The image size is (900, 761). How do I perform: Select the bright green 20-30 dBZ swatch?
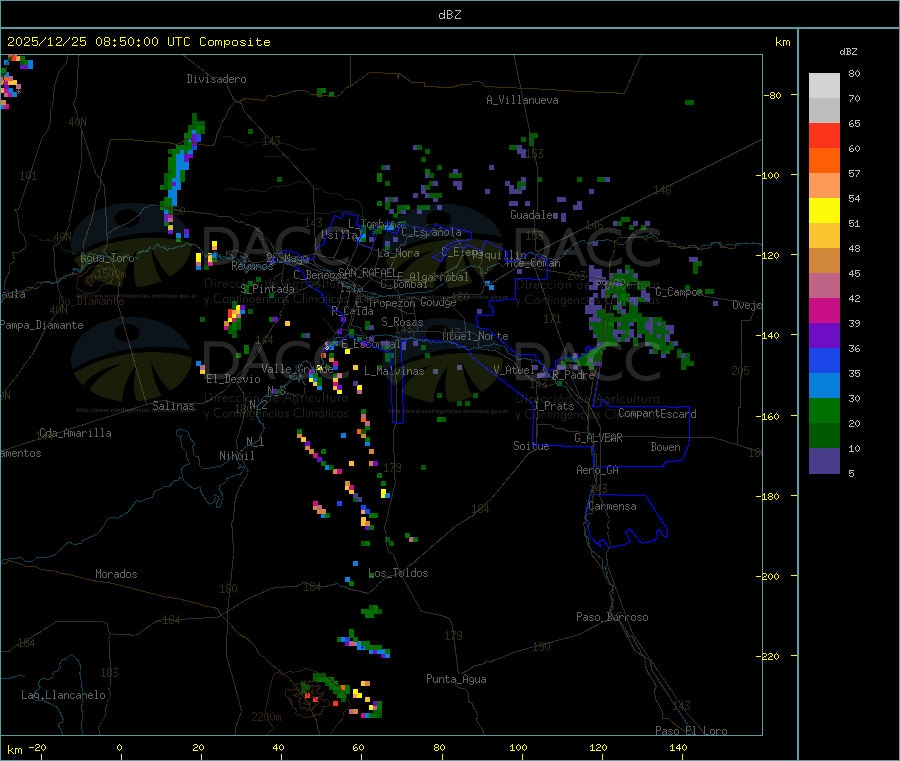(x=824, y=410)
